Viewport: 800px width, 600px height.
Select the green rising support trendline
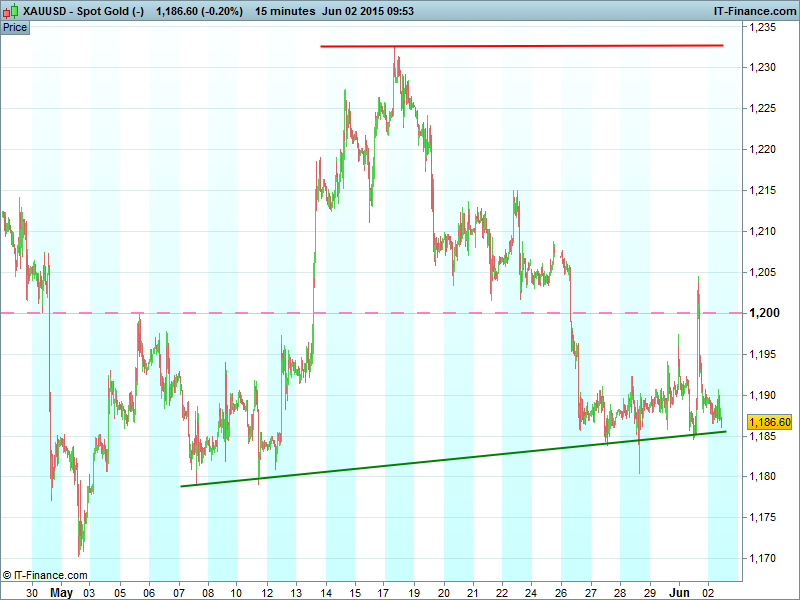[x=450, y=459]
